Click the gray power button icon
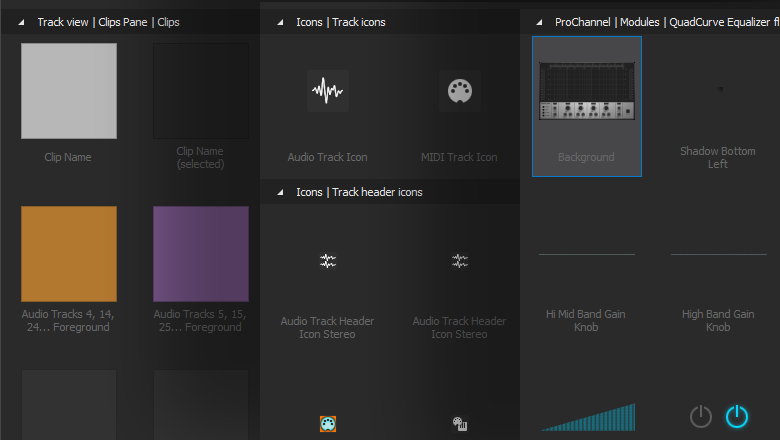This screenshot has width=780, height=440. tap(701, 416)
